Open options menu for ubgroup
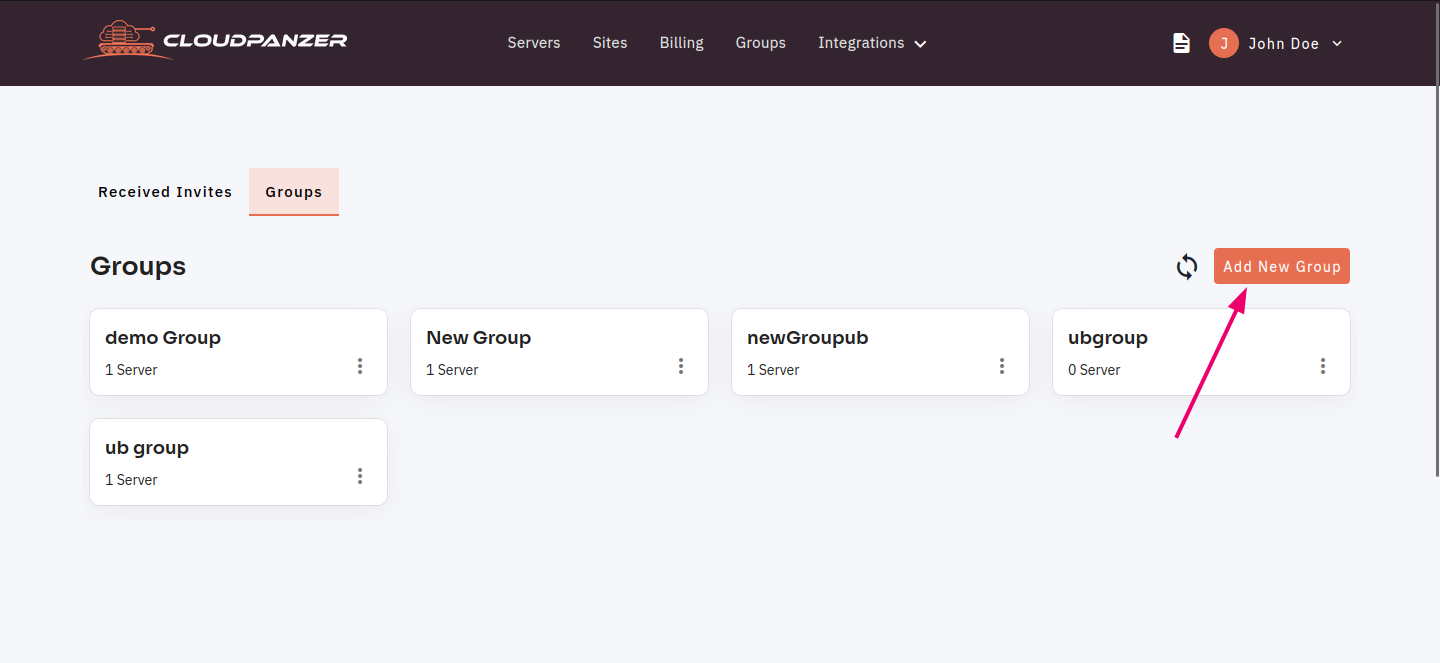 (x=1323, y=366)
